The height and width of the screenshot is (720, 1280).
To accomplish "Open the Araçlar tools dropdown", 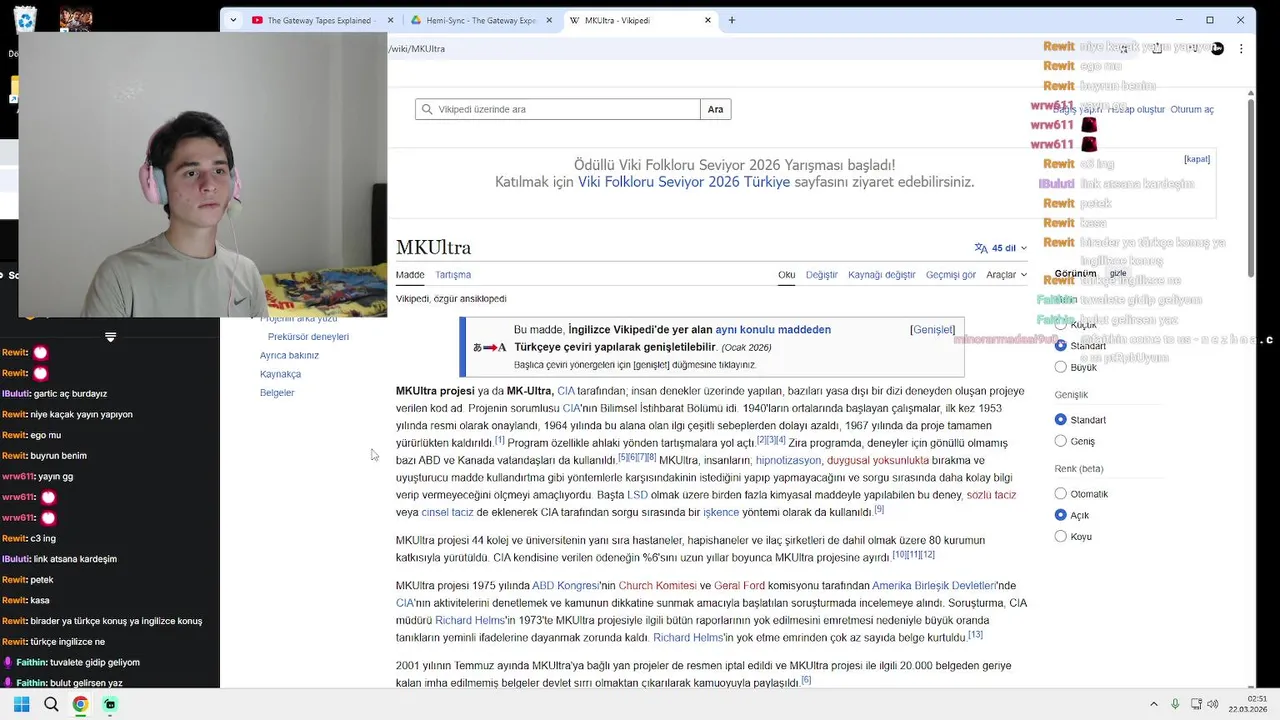I will pyautogui.click(x=1006, y=275).
